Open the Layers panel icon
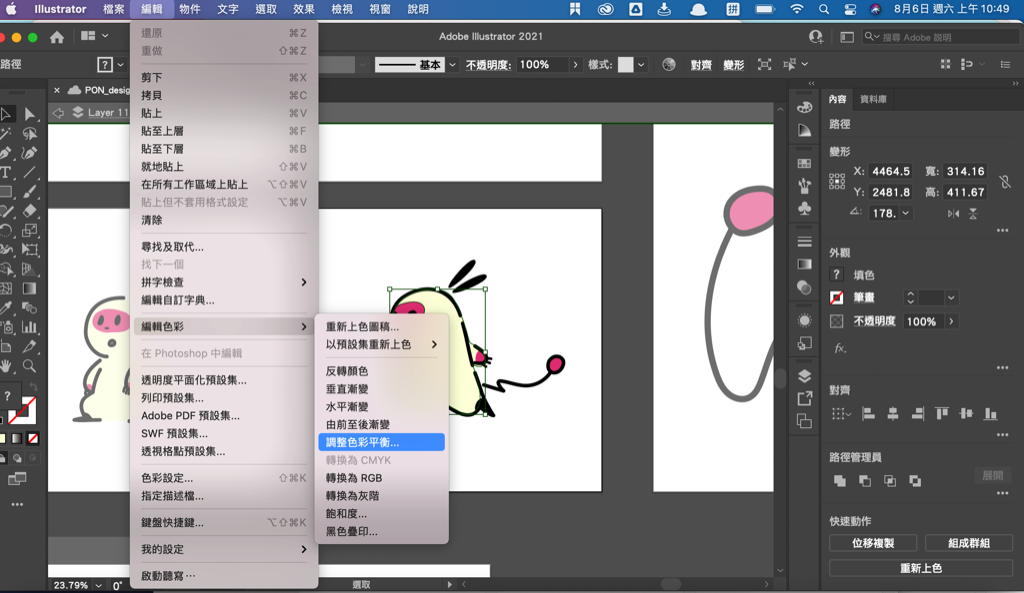 tap(804, 376)
